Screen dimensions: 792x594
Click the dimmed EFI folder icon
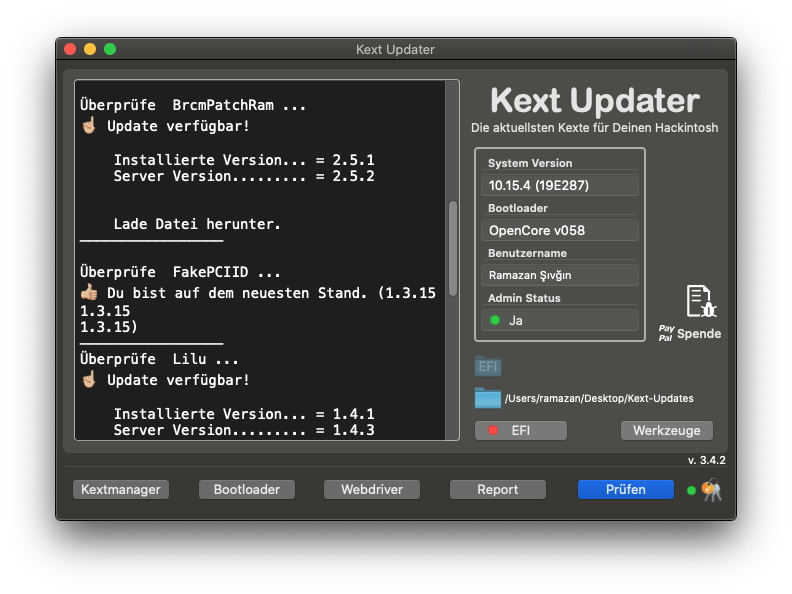click(488, 366)
